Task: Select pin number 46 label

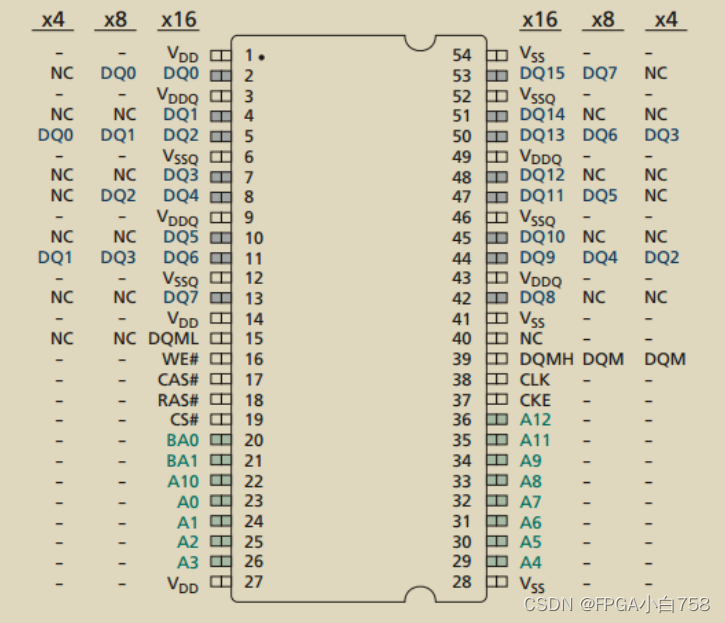Action: (x=461, y=217)
